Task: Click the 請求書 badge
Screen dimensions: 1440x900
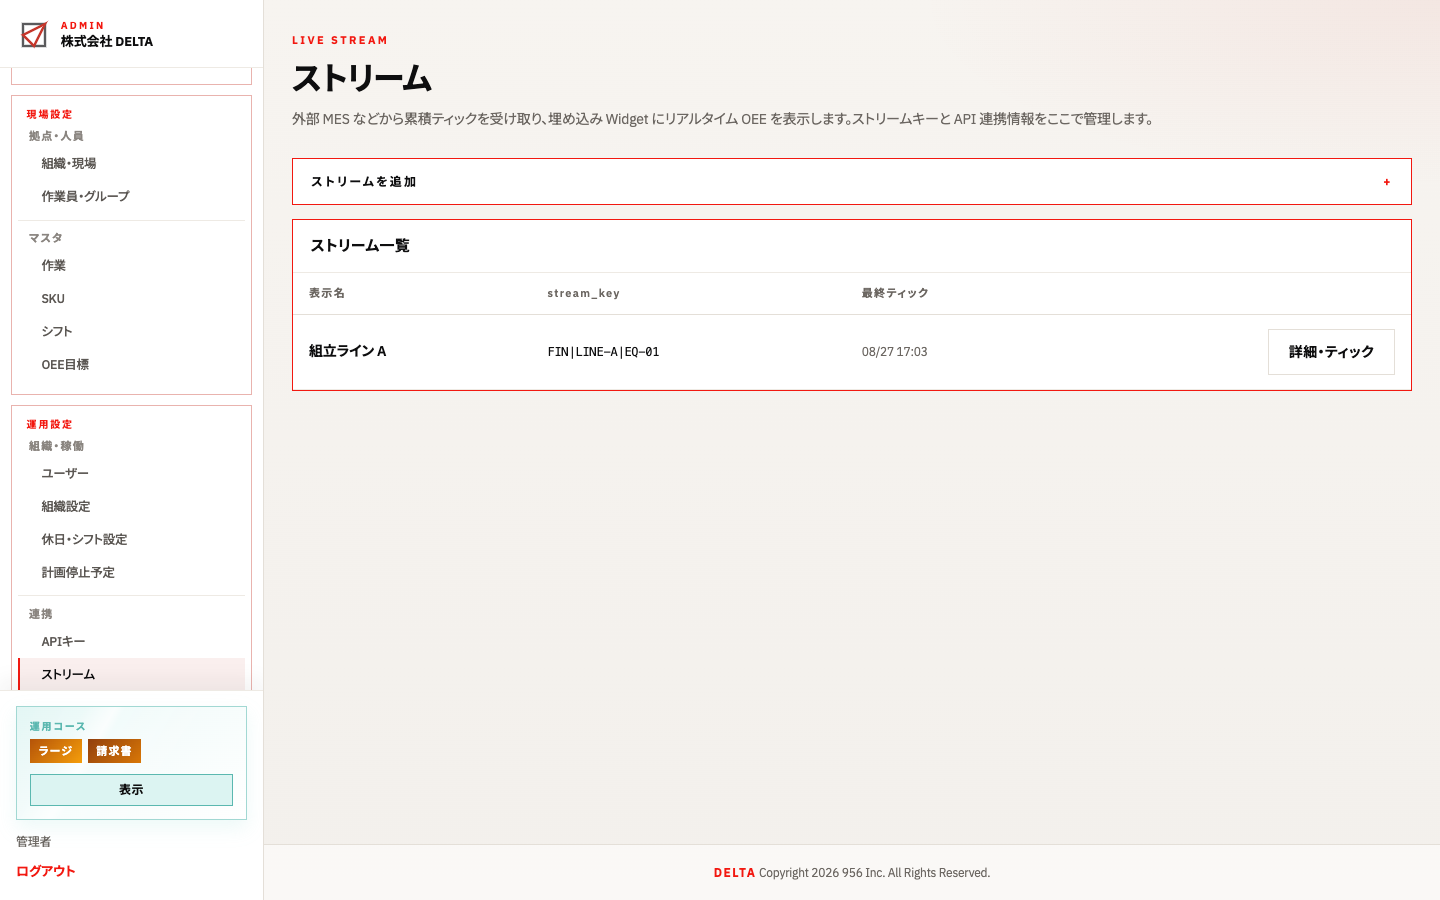Action: click(x=114, y=751)
